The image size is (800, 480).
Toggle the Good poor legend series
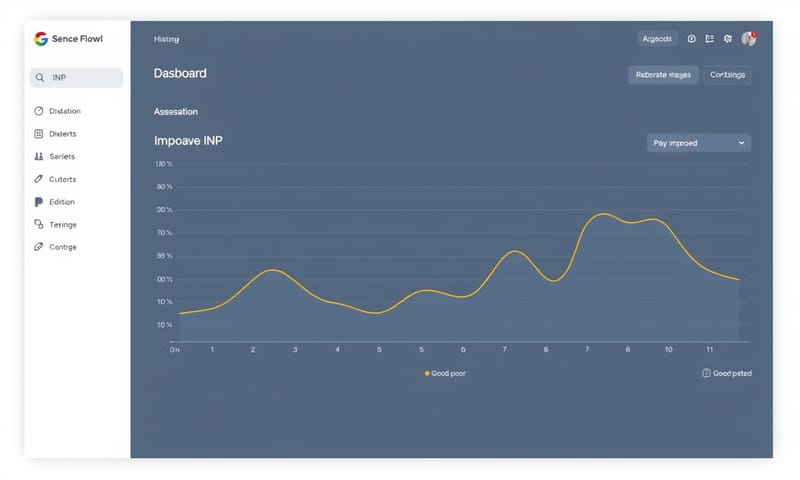click(445, 373)
